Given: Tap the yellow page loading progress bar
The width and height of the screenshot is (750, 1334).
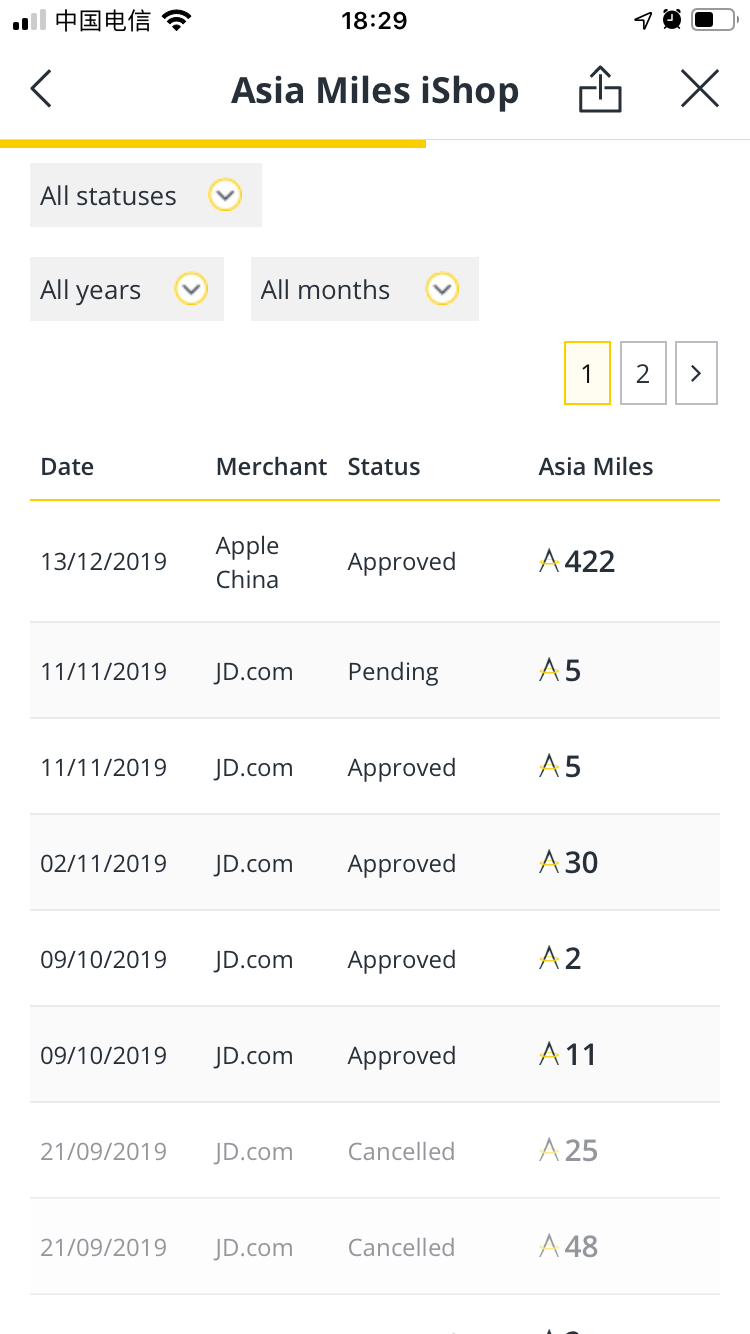Looking at the screenshot, I should coord(213,144).
